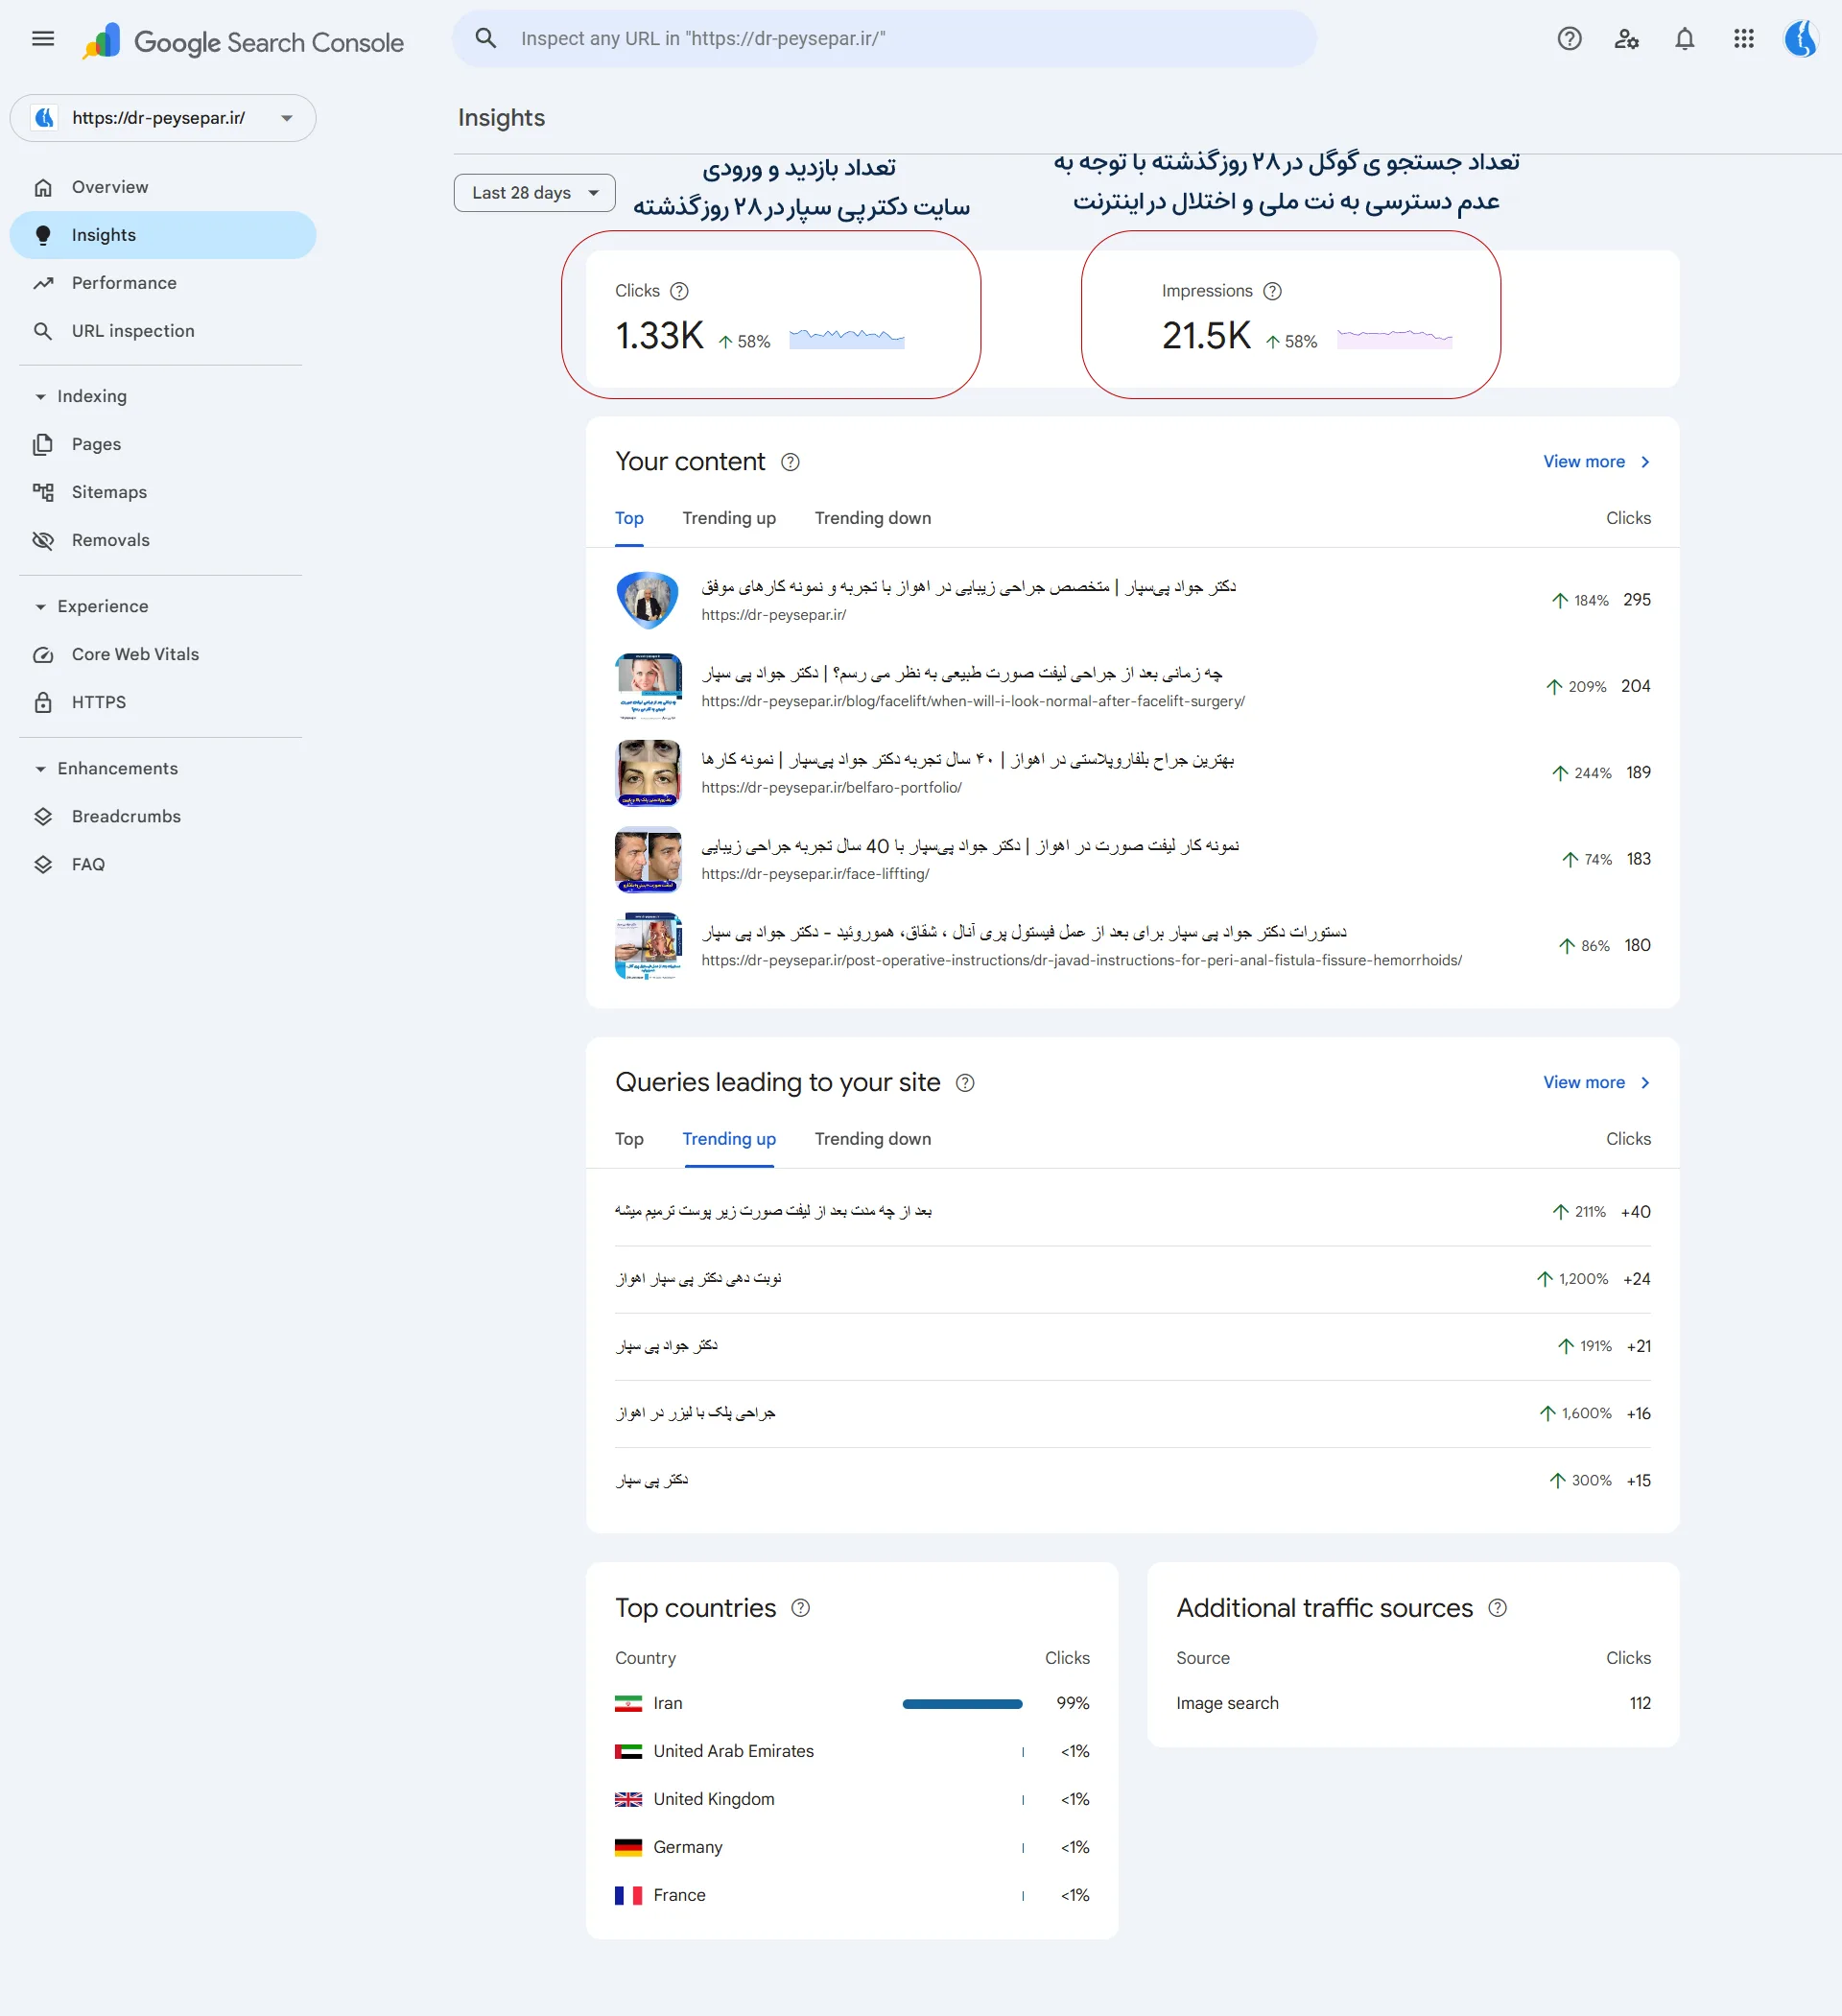
Task: Click the search magnifier icon in URL bar
Action: [x=486, y=39]
